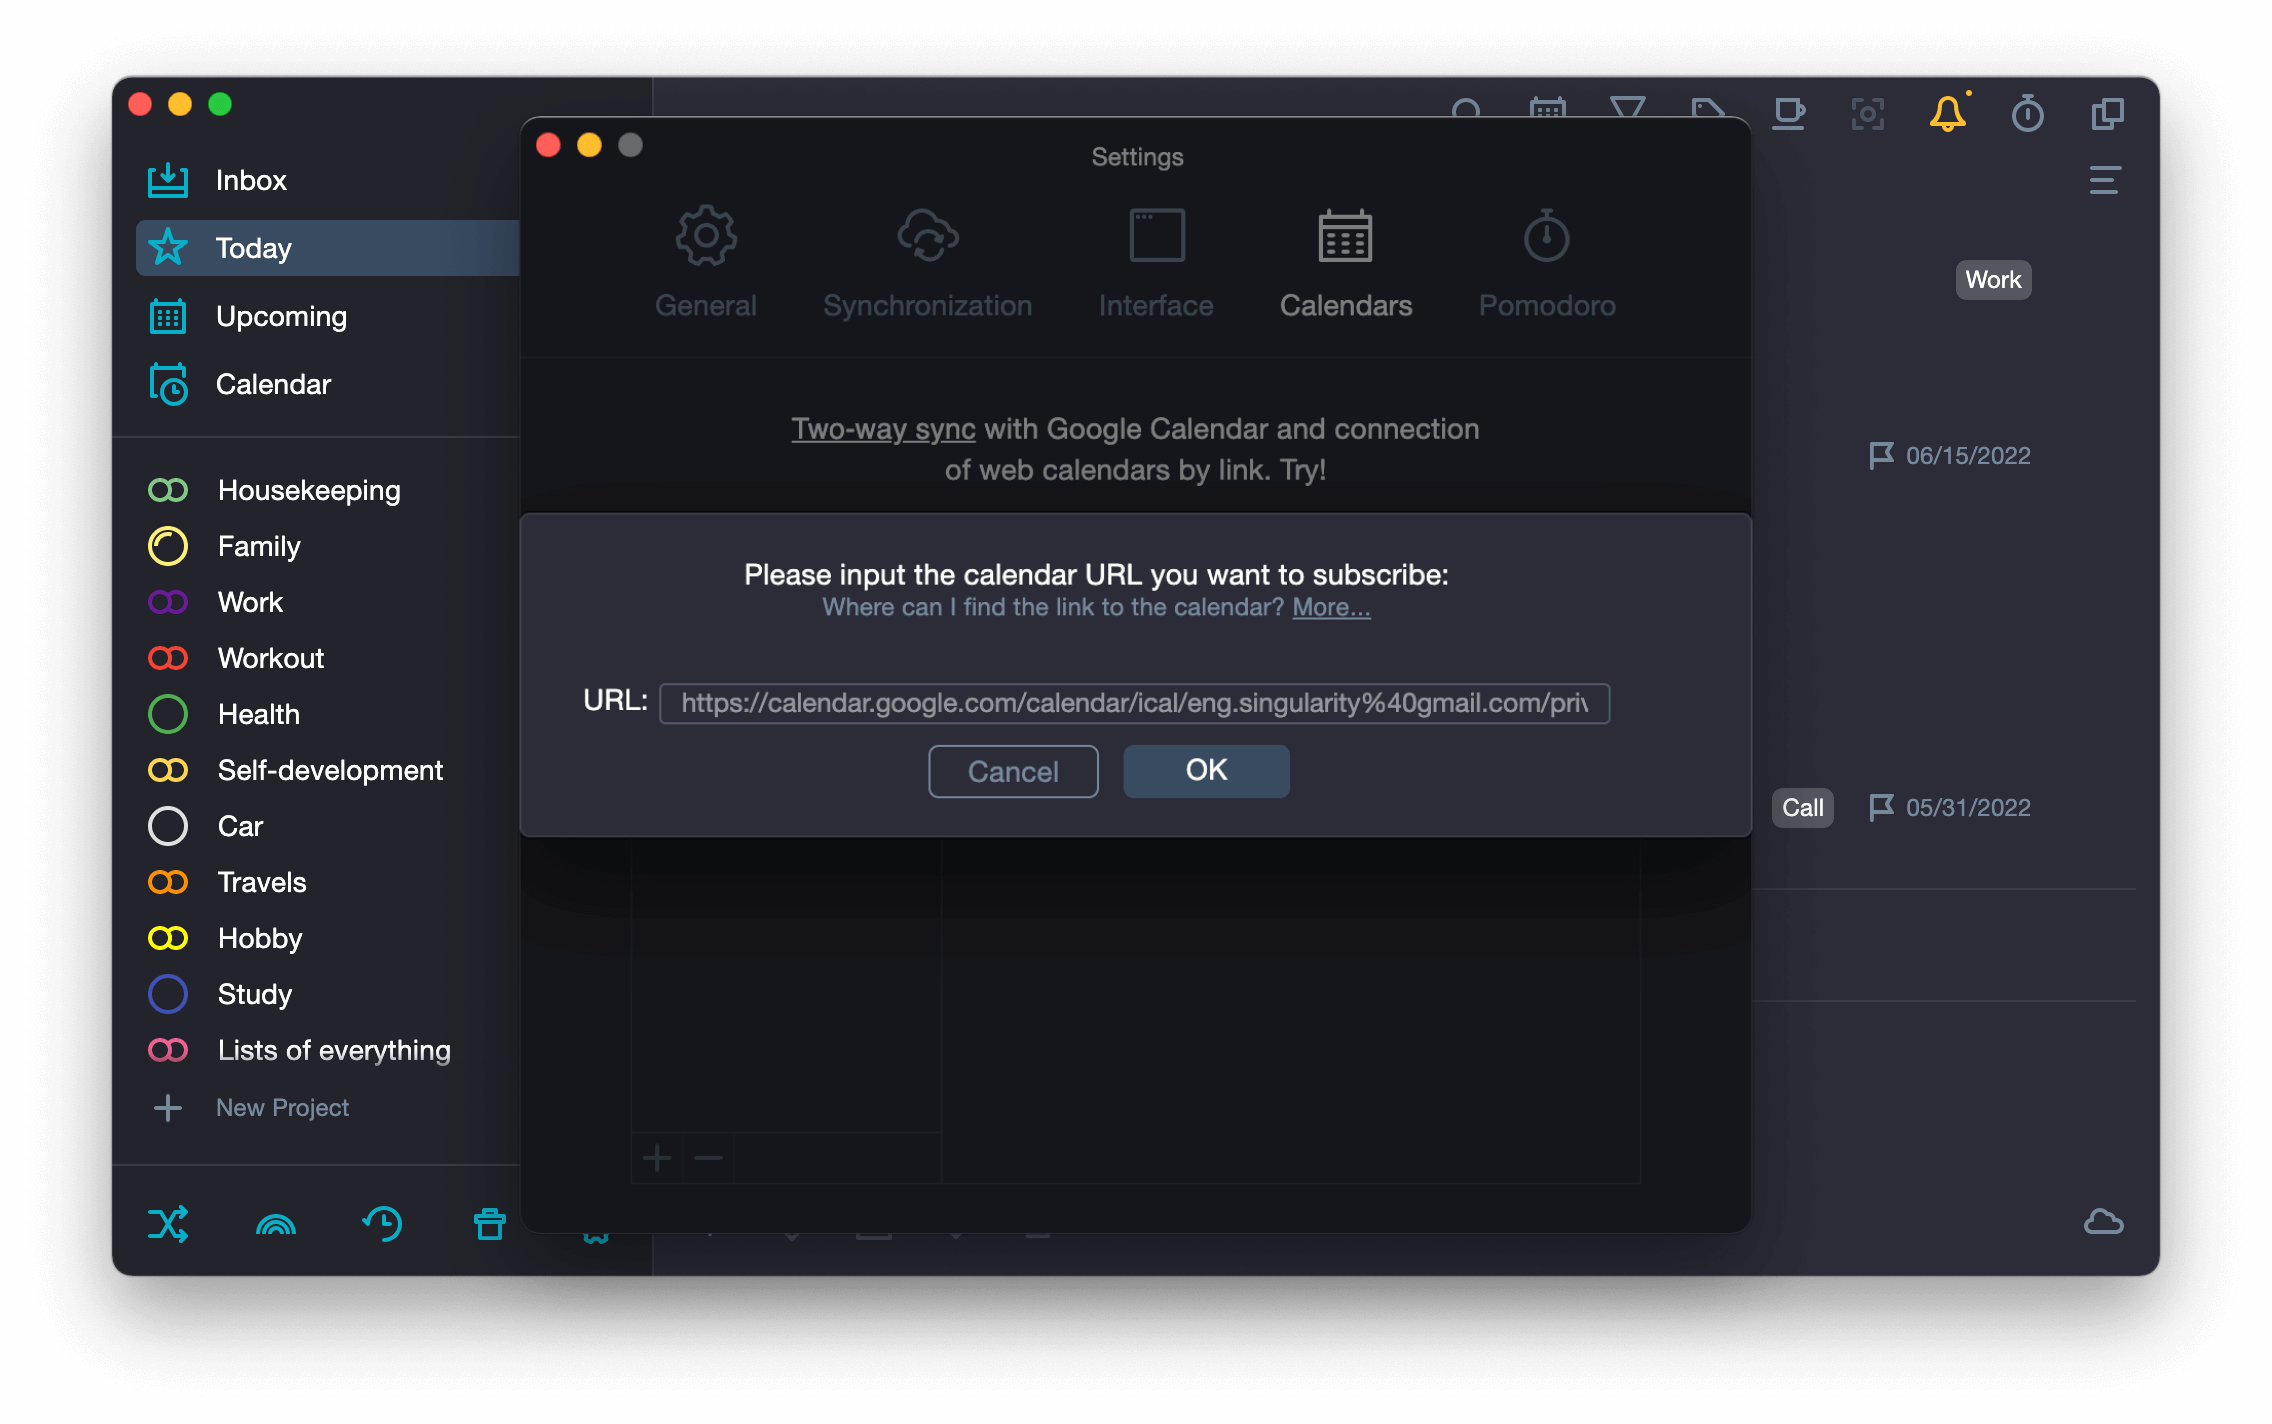Open the notifications bell icon
Image resolution: width=2272 pixels, height=1424 pixels.
coord(1948,113)
